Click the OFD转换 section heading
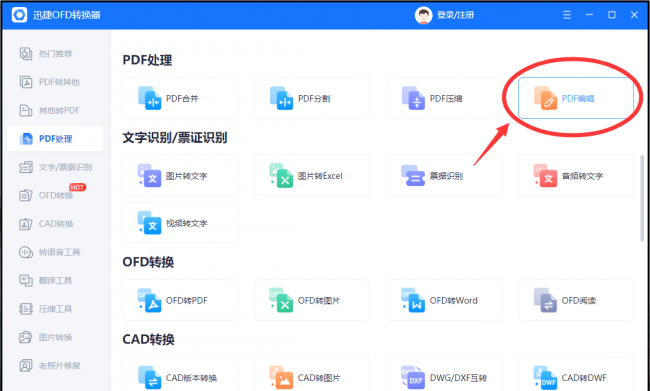The image size is (650, 391). (x=148, y=262)
